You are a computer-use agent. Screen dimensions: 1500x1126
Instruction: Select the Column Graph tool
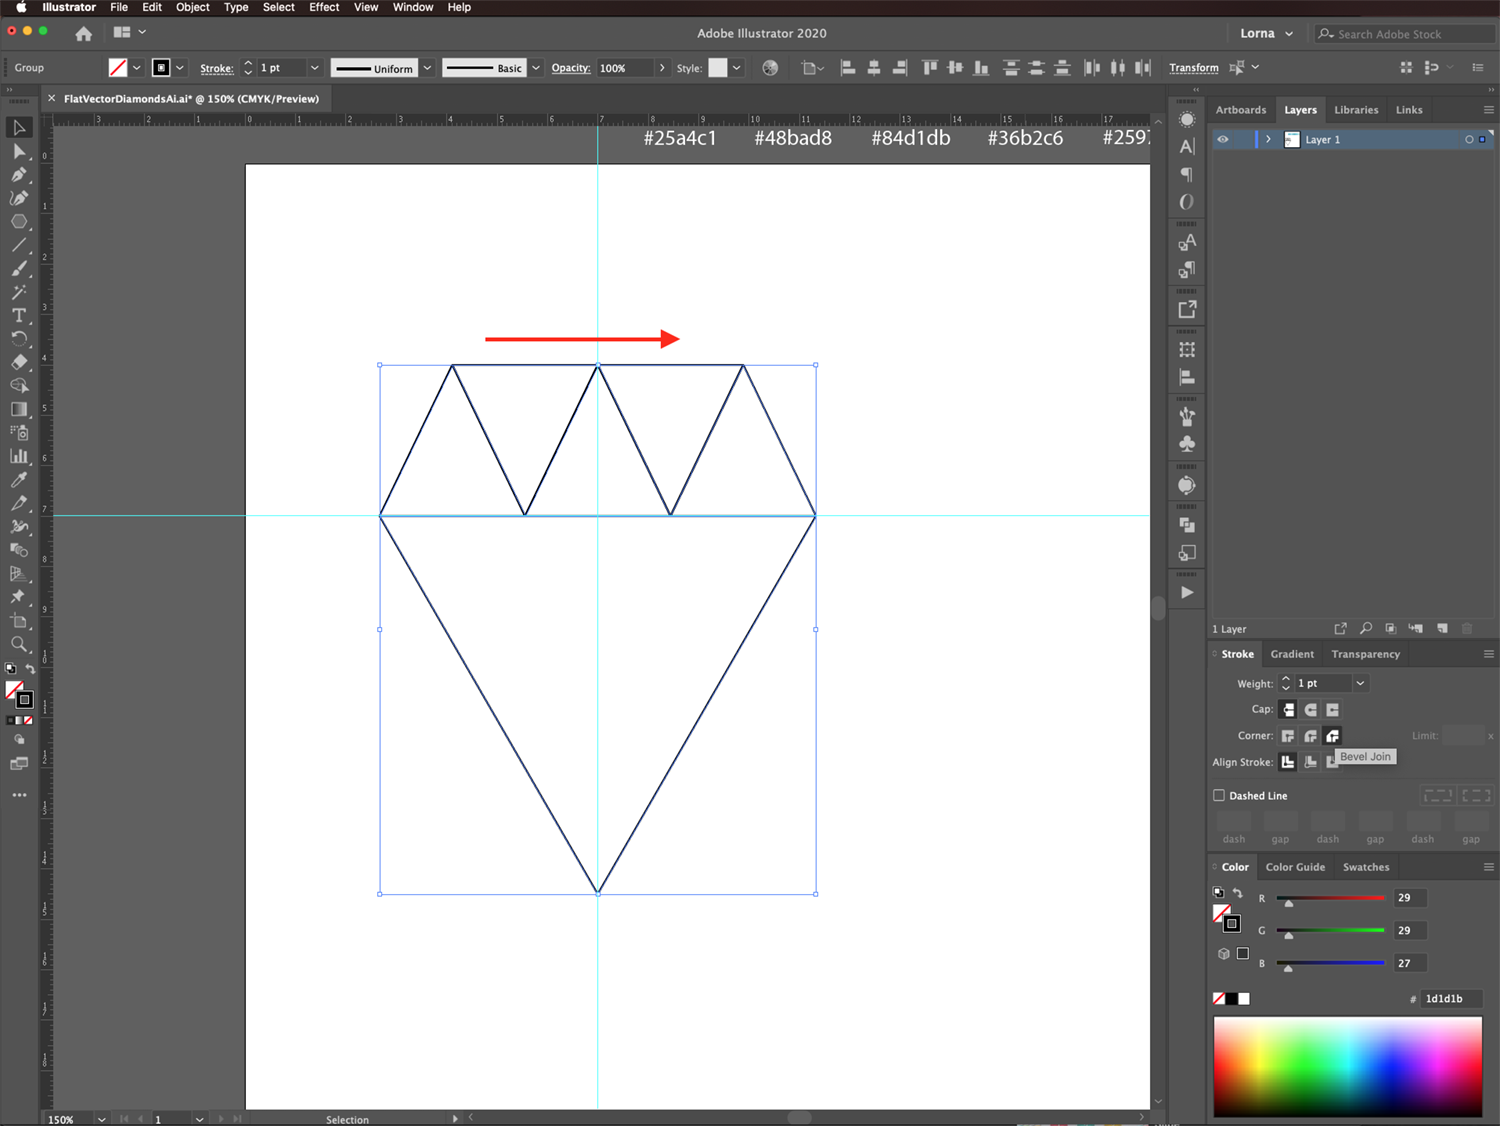(x=19, y=456)
